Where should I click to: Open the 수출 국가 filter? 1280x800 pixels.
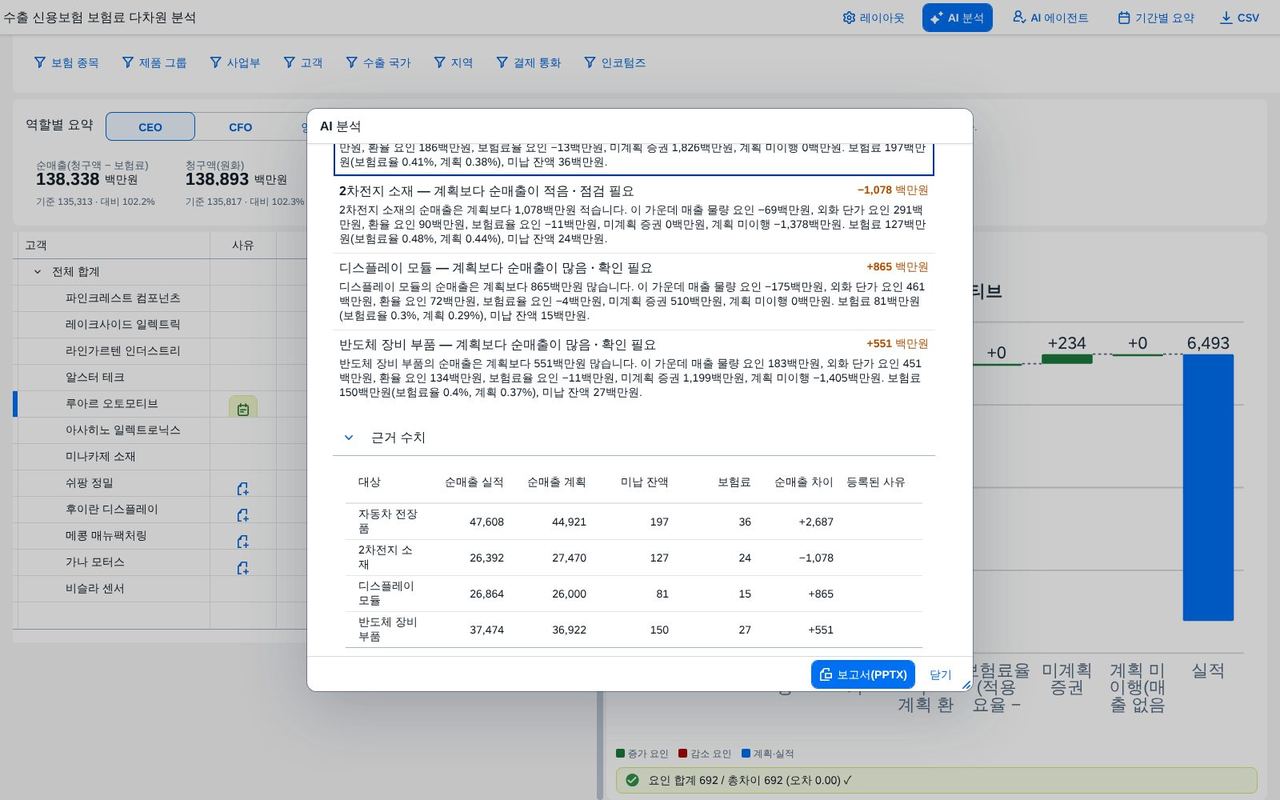tap(378, 62)
